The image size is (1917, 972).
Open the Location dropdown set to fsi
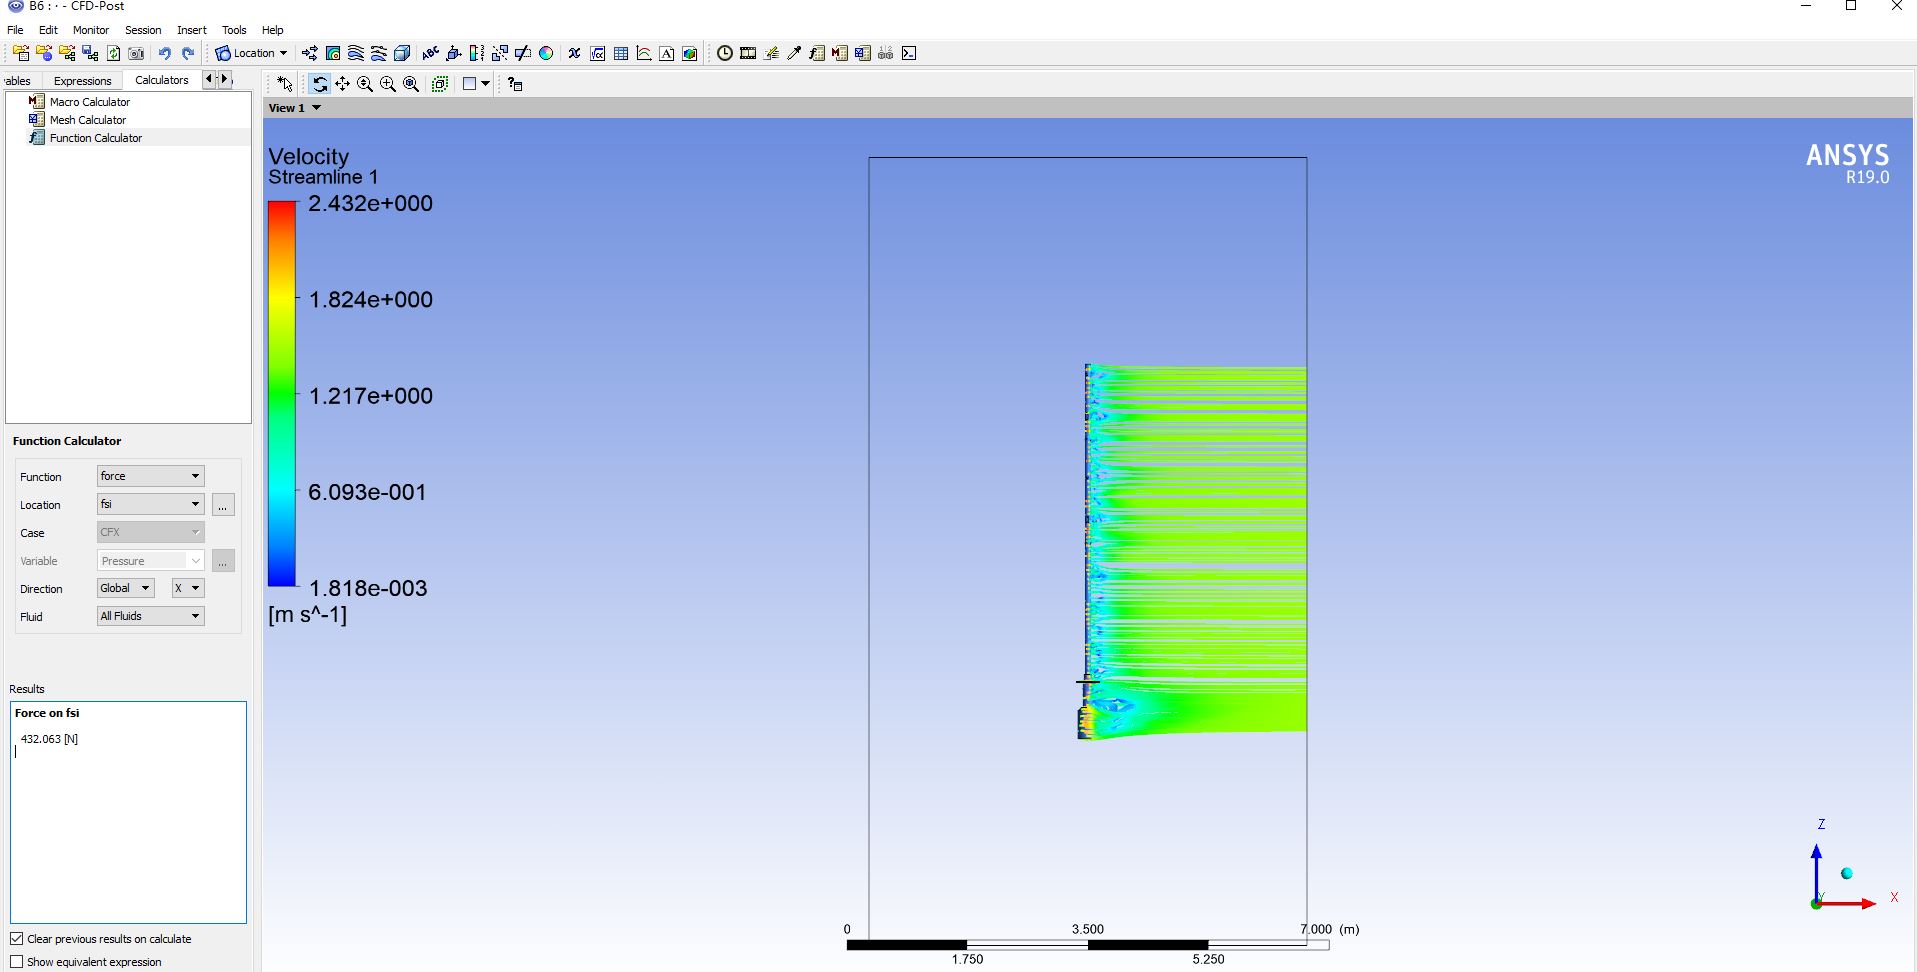tap(151, 504)
